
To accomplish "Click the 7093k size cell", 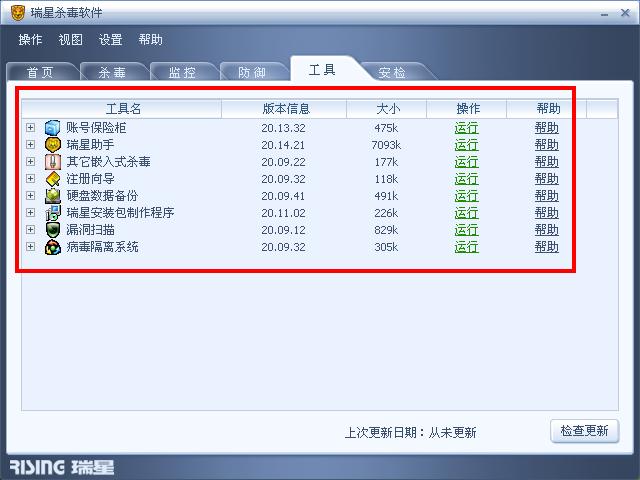I will [x=386, y=145].
